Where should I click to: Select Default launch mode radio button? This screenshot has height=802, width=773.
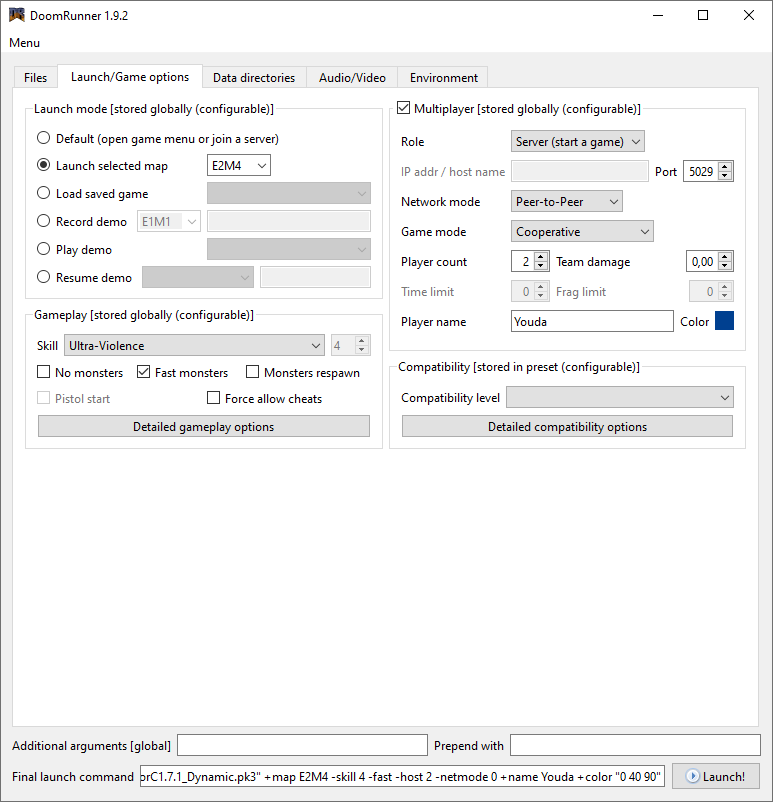(43, 138)
